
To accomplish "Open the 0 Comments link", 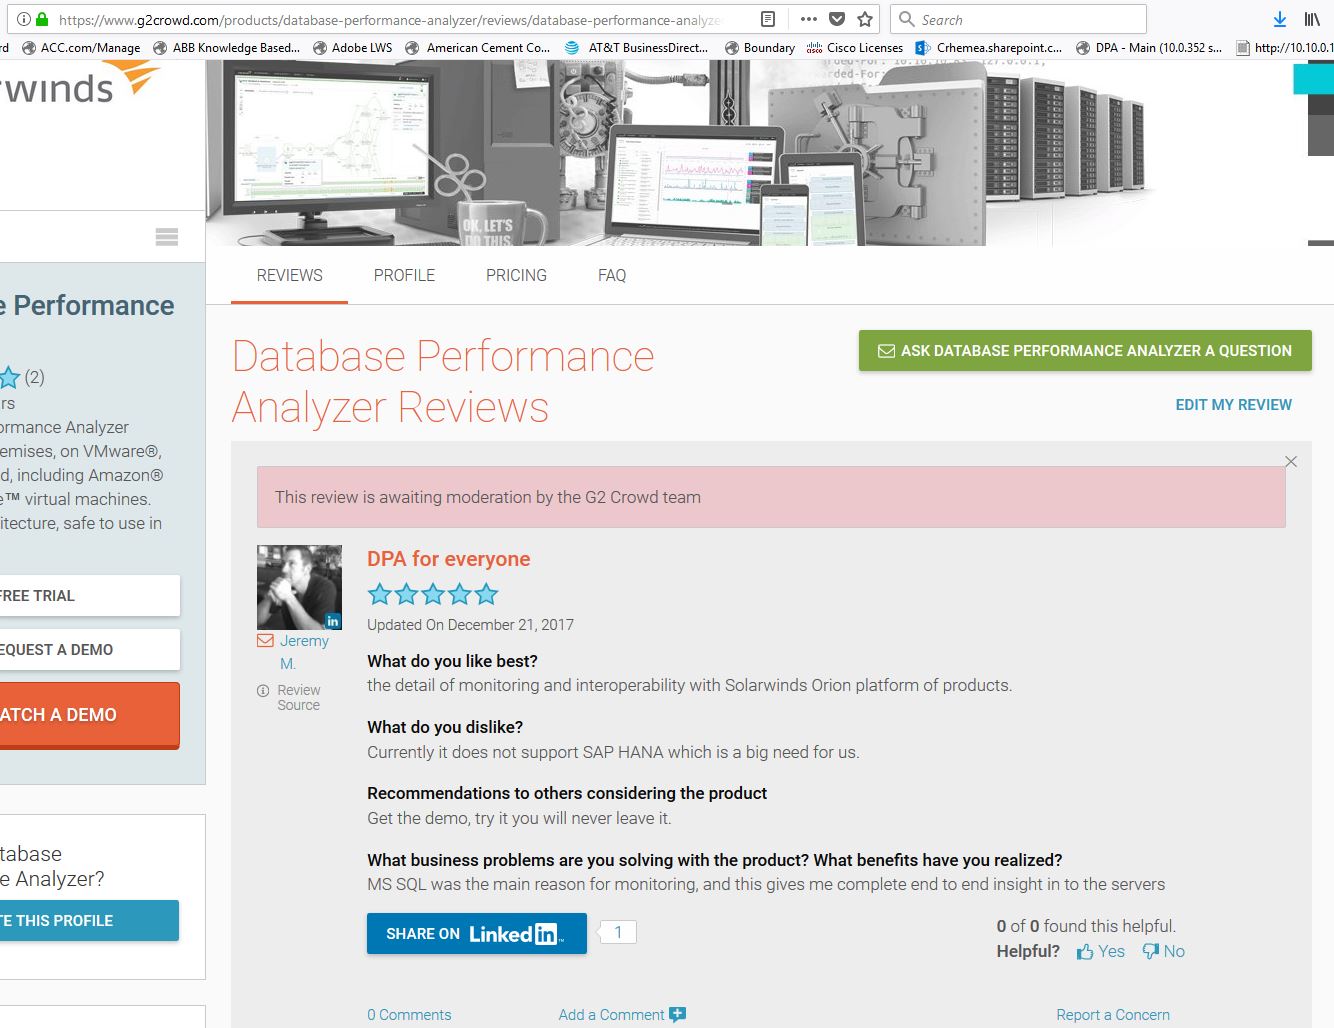I will click(x=409, y=1015).
